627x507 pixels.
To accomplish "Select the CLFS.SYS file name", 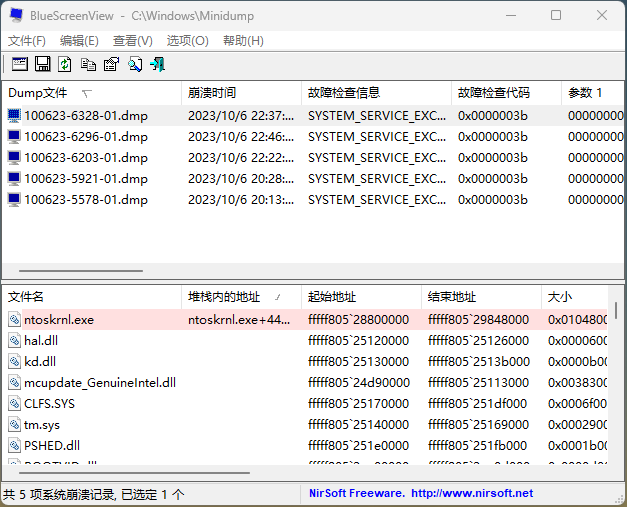I will click(x=49, y=403).
